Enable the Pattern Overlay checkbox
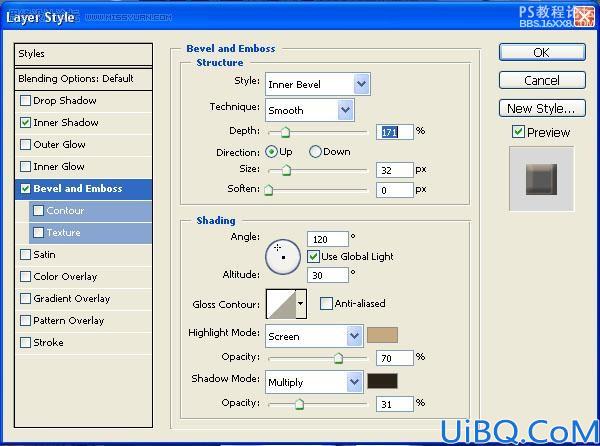600x446 pixels. point(25,320)
